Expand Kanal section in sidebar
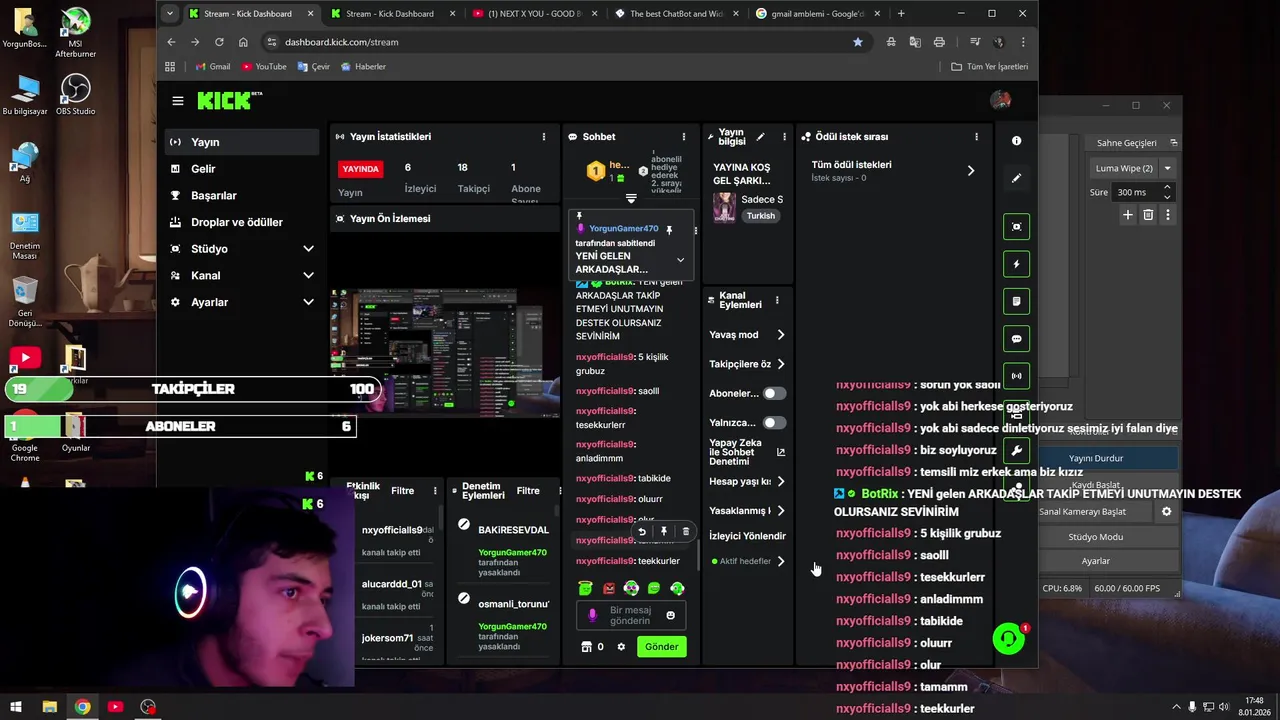 [308, 275]
